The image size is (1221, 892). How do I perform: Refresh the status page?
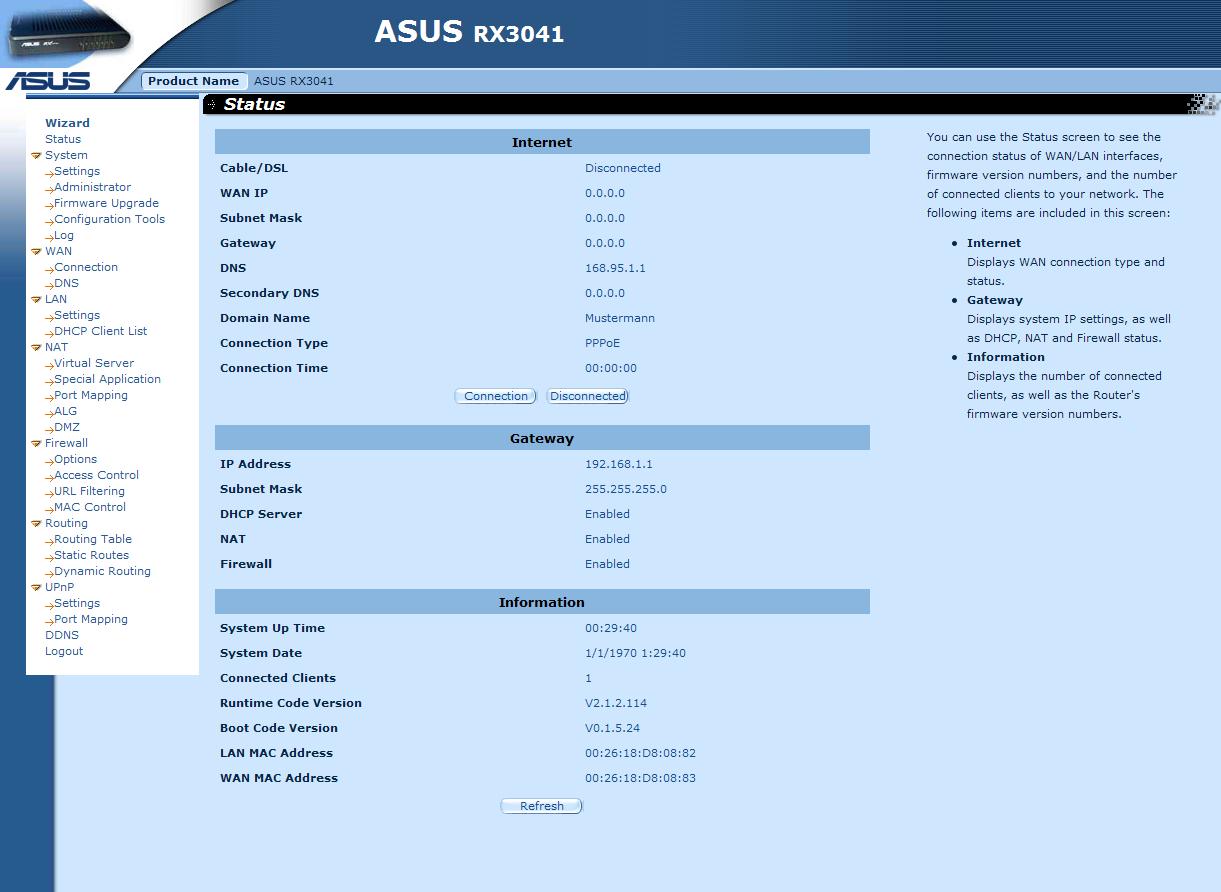point(541,806)
